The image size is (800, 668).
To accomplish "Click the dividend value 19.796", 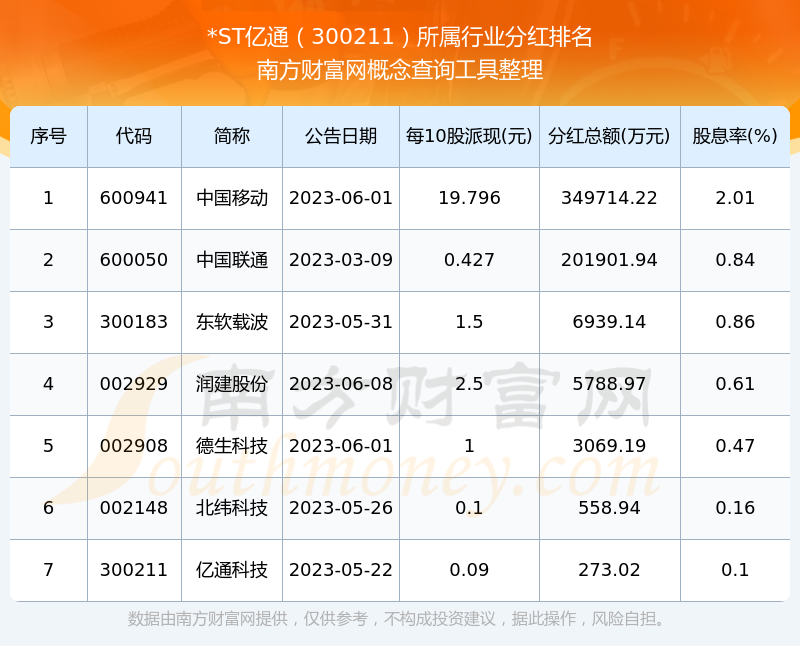I will [469, 198].
